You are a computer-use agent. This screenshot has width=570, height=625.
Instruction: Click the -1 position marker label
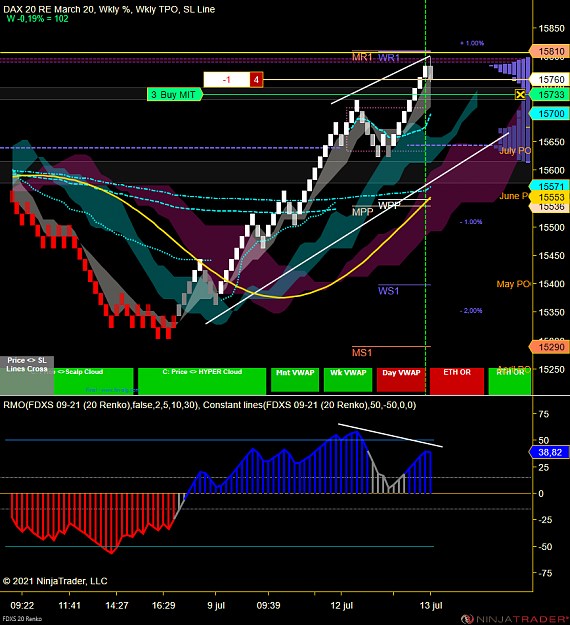(x=227, y=80)
